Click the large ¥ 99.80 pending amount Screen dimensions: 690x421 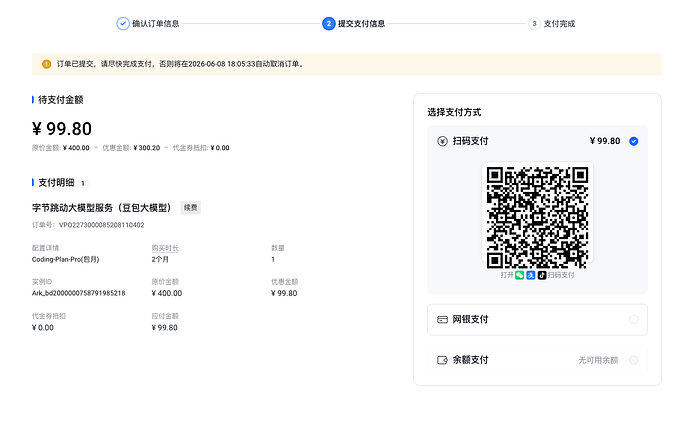pyautogui.click(x=62, y=129)
